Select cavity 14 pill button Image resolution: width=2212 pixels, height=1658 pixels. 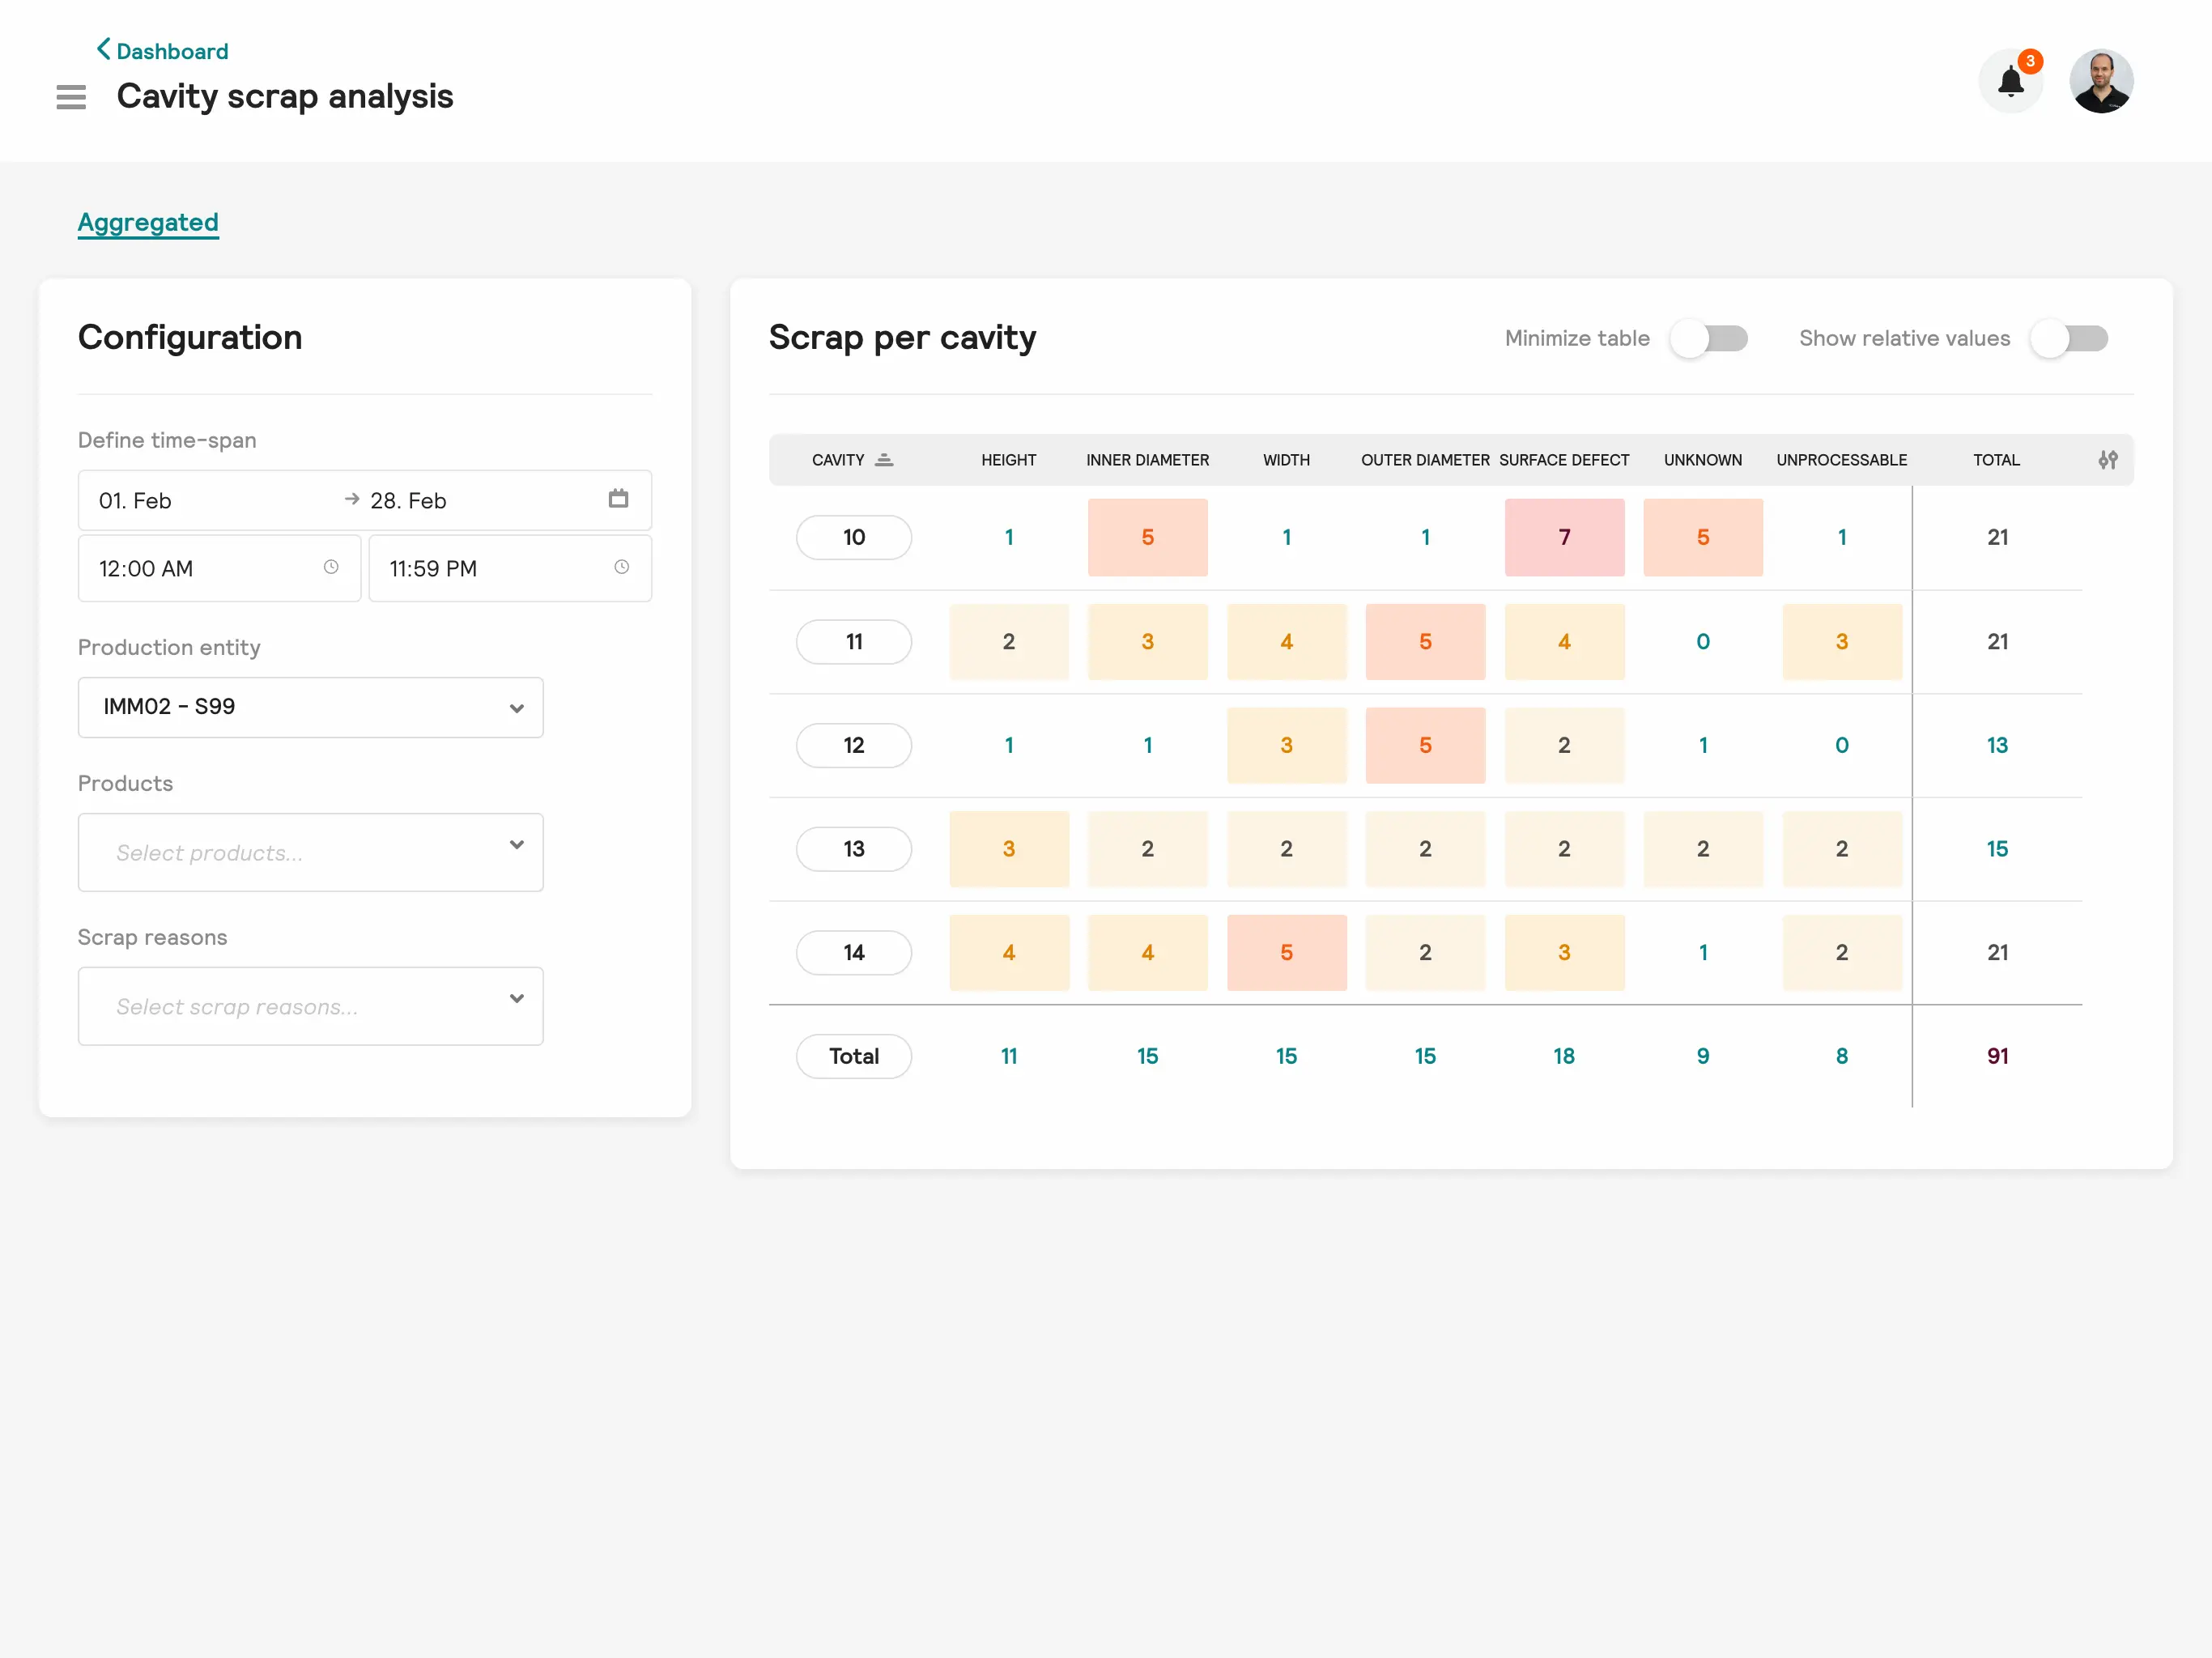tap(854, 952)
